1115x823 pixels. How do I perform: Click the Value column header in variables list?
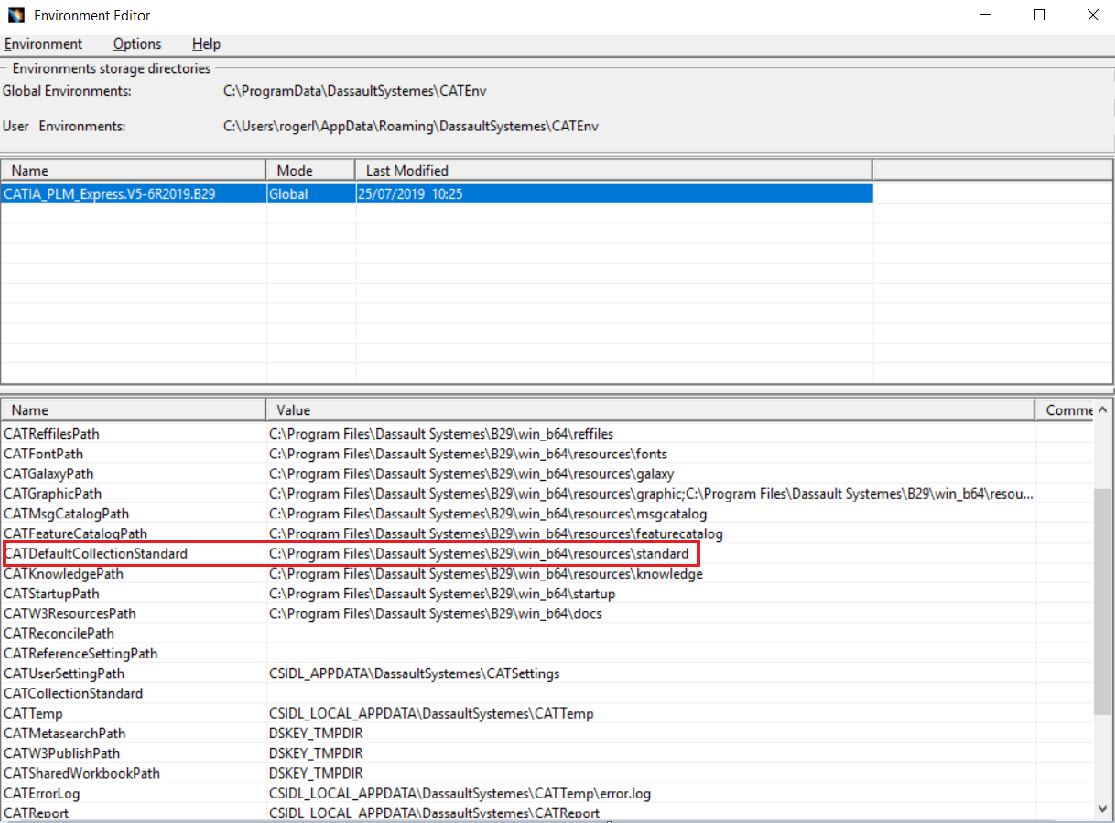click(650, 410)
